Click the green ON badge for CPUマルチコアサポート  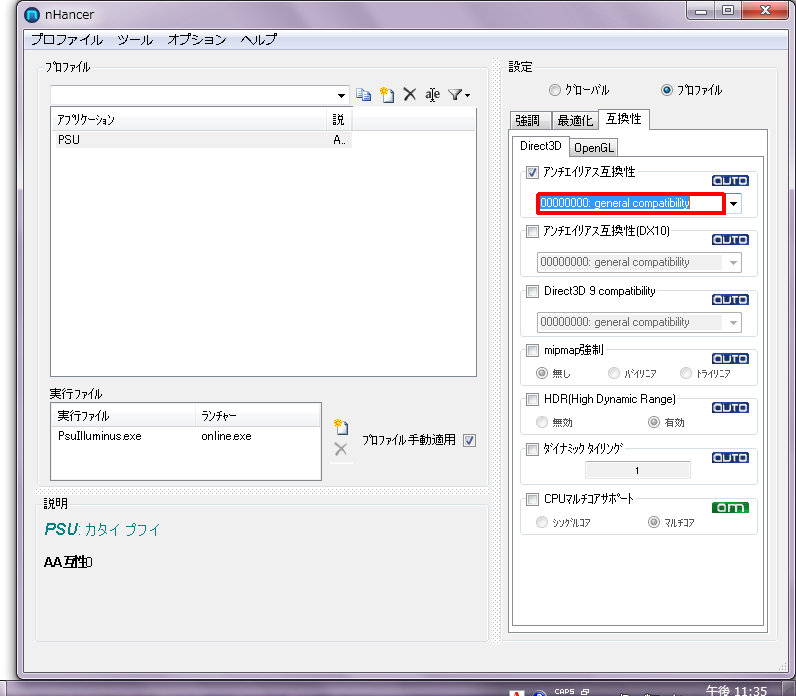(730, 508)
